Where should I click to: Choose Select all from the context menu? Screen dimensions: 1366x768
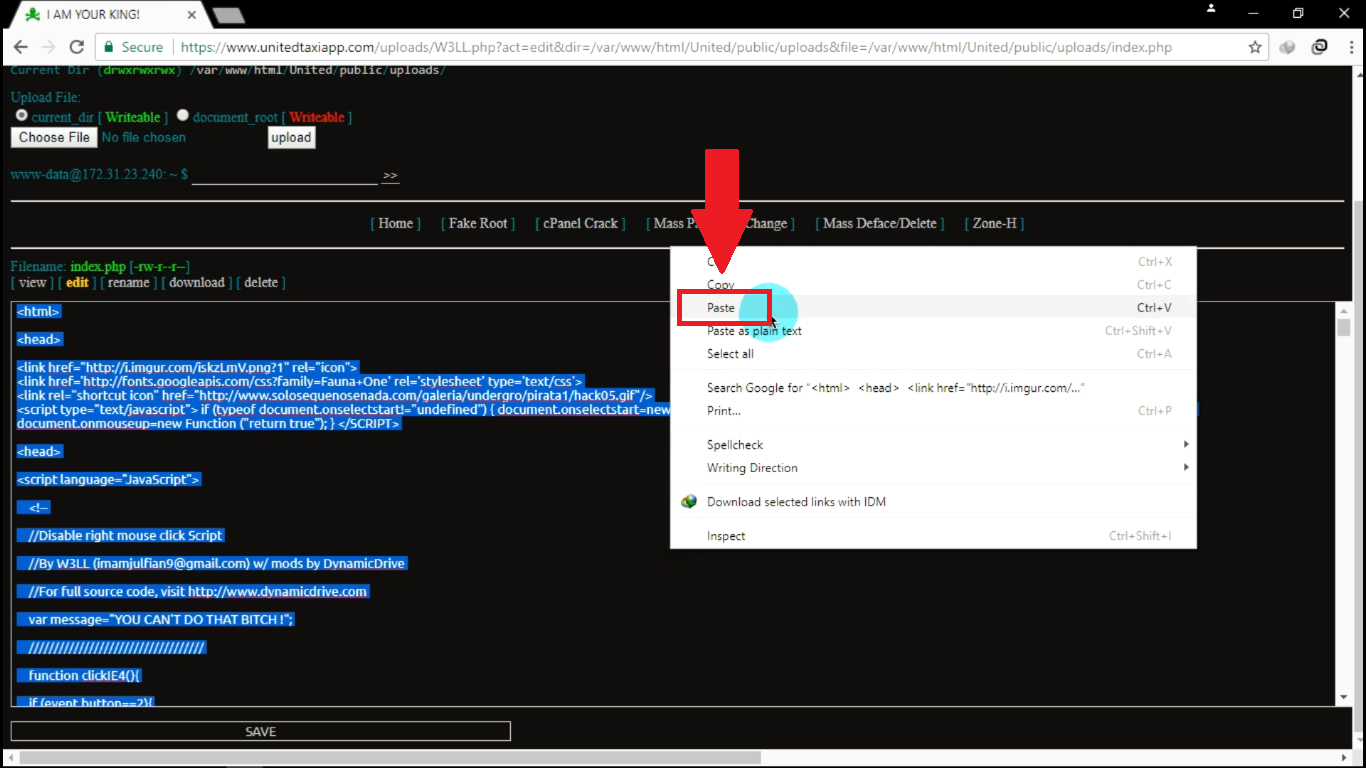point(732,353)
